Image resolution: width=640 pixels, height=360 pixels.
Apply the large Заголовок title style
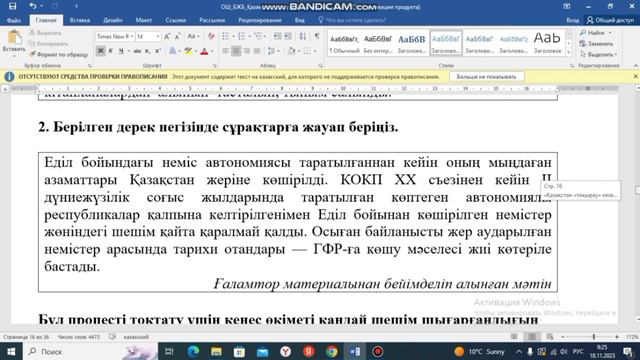[x=547, y=43]
